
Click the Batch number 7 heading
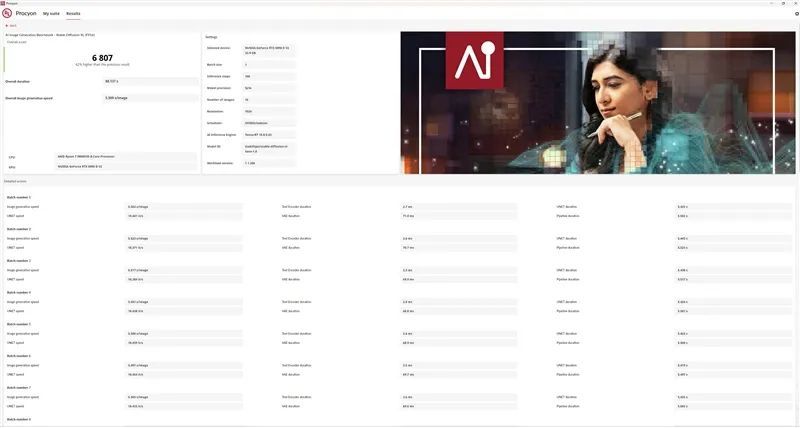click(19, 388)
